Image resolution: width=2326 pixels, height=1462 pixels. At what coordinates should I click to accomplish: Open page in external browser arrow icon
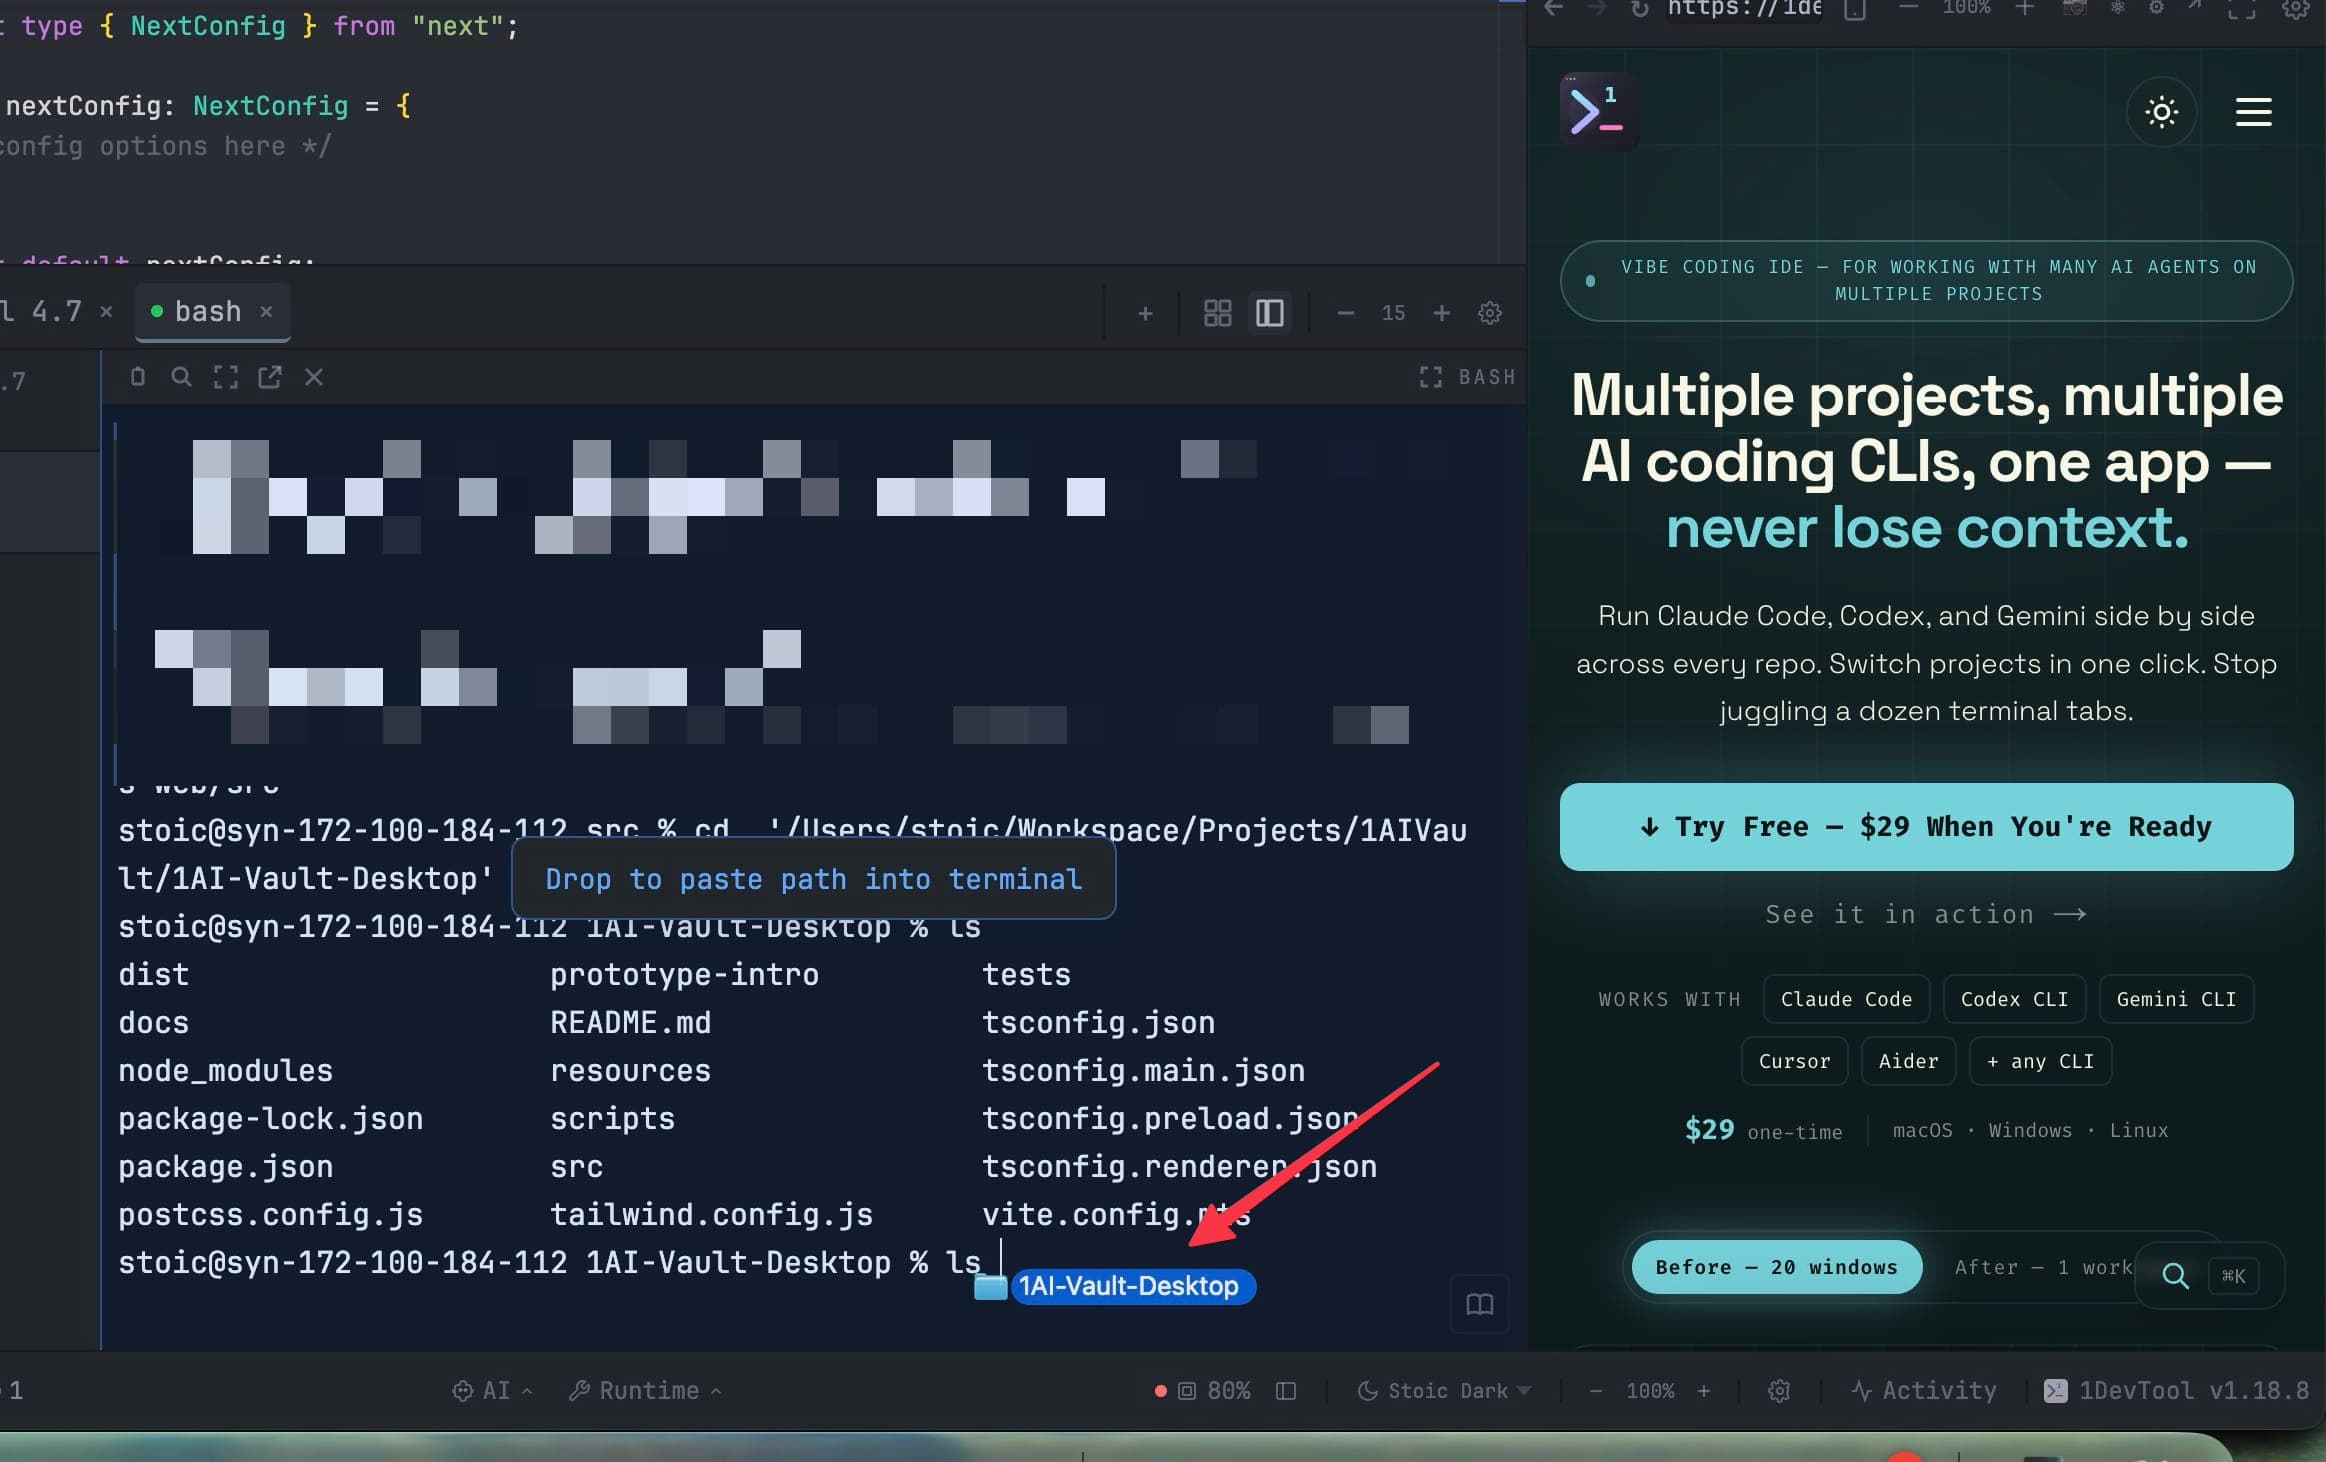(x=2194, y=7)
